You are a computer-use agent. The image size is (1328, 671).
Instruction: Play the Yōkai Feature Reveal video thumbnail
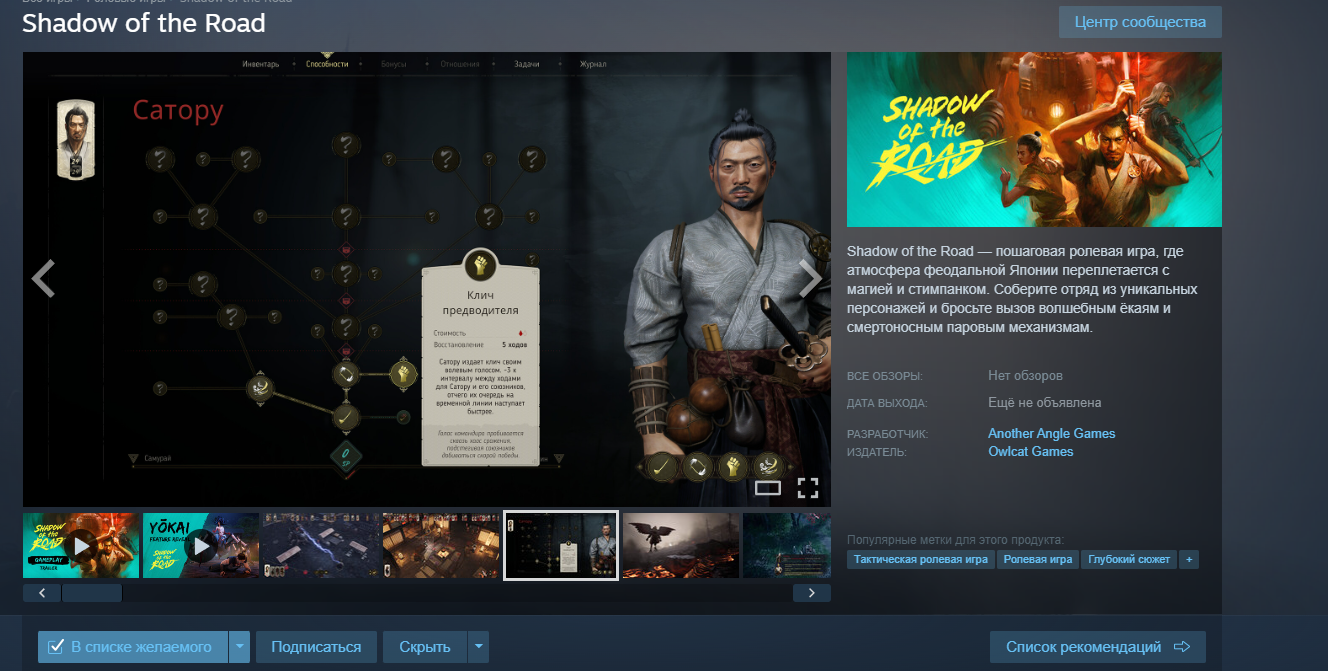201,545
